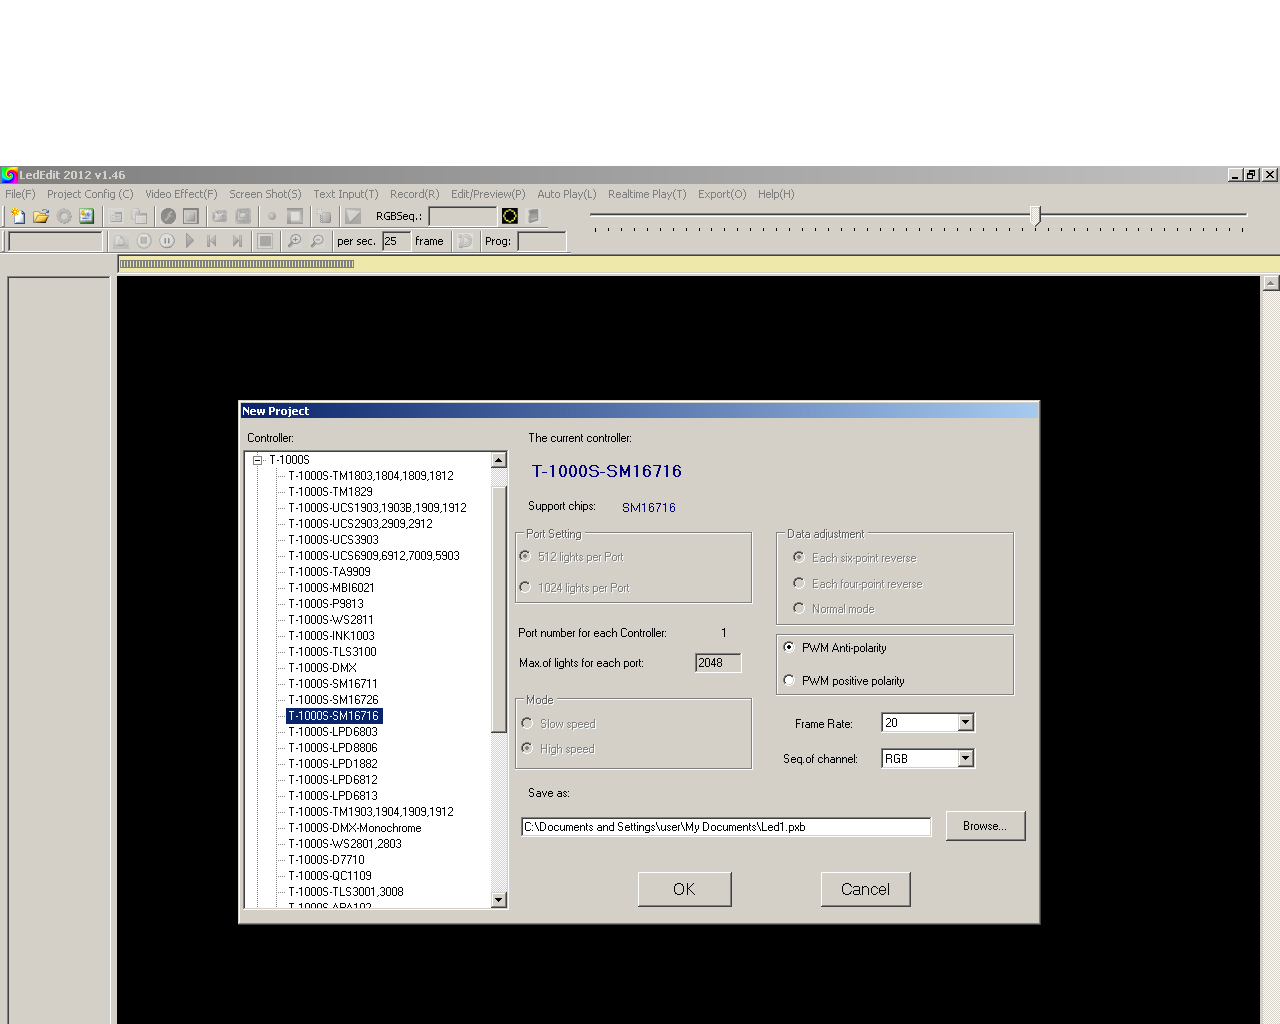Click controller list scroll up arrow
The image size is (1280, 1024).
click(499, 460)
